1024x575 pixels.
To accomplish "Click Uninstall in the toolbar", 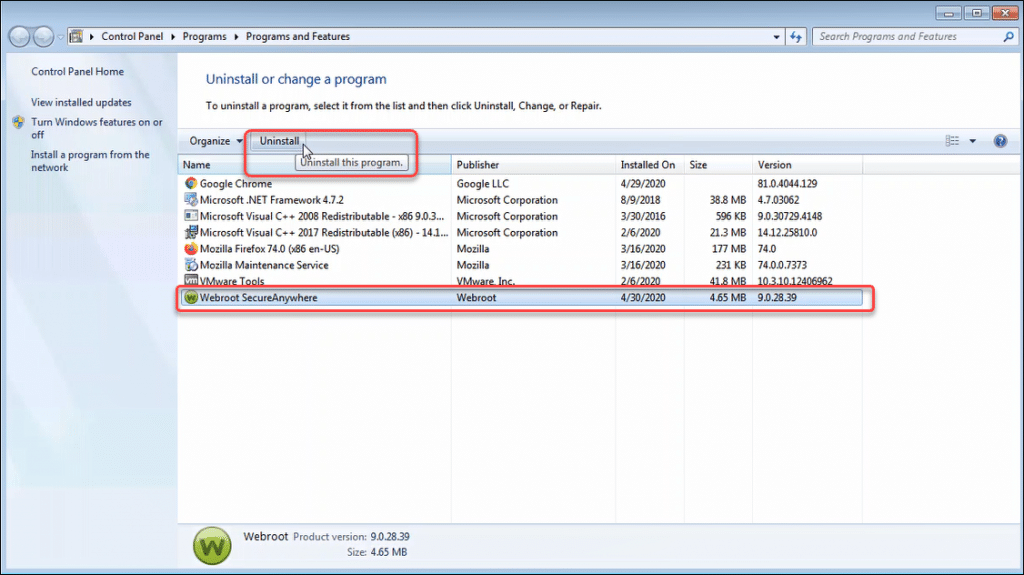I will pyautogui.click(x=280, y=141).
